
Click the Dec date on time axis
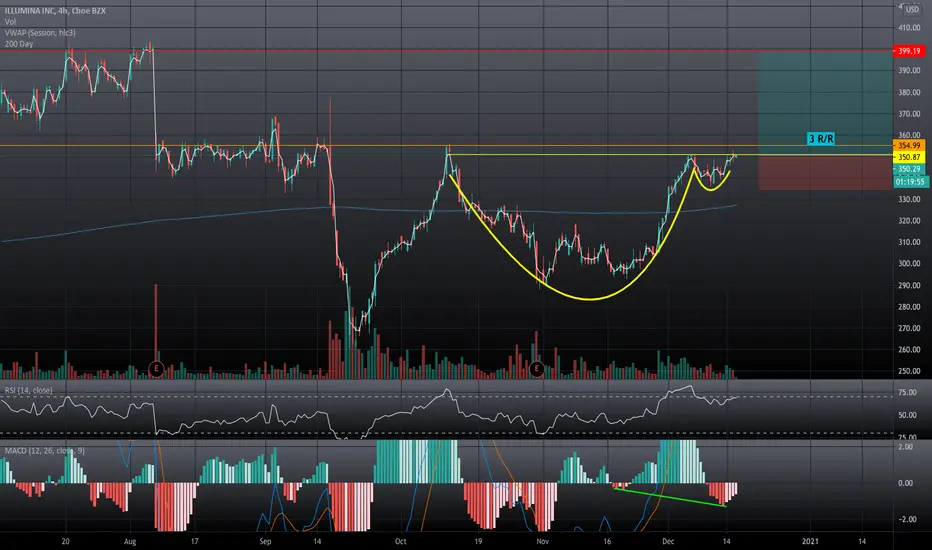(x=668, y=541)
